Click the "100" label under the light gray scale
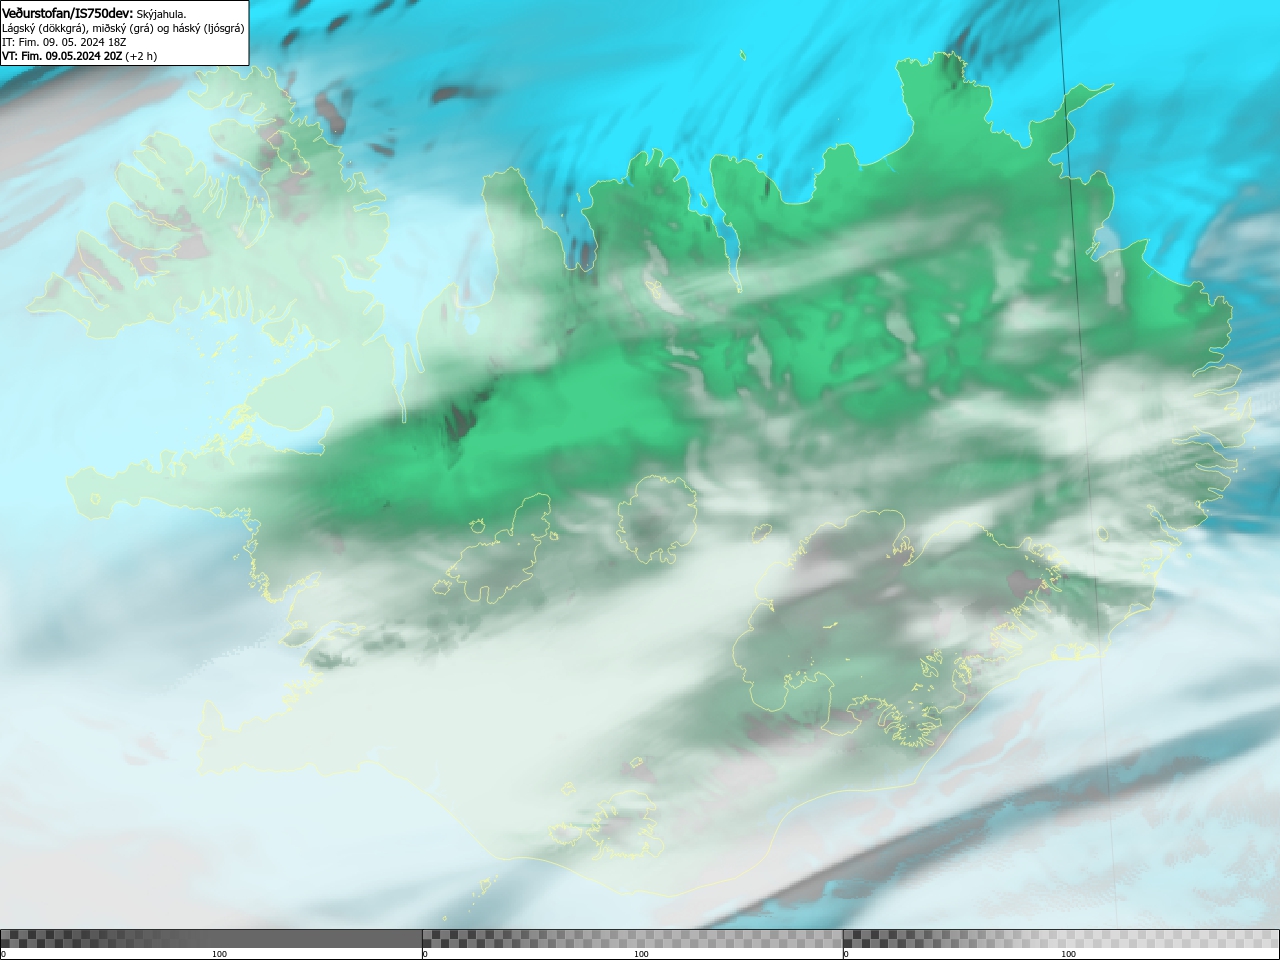This screenshot has width=1280, height=960. click(x=1068, y=954)
